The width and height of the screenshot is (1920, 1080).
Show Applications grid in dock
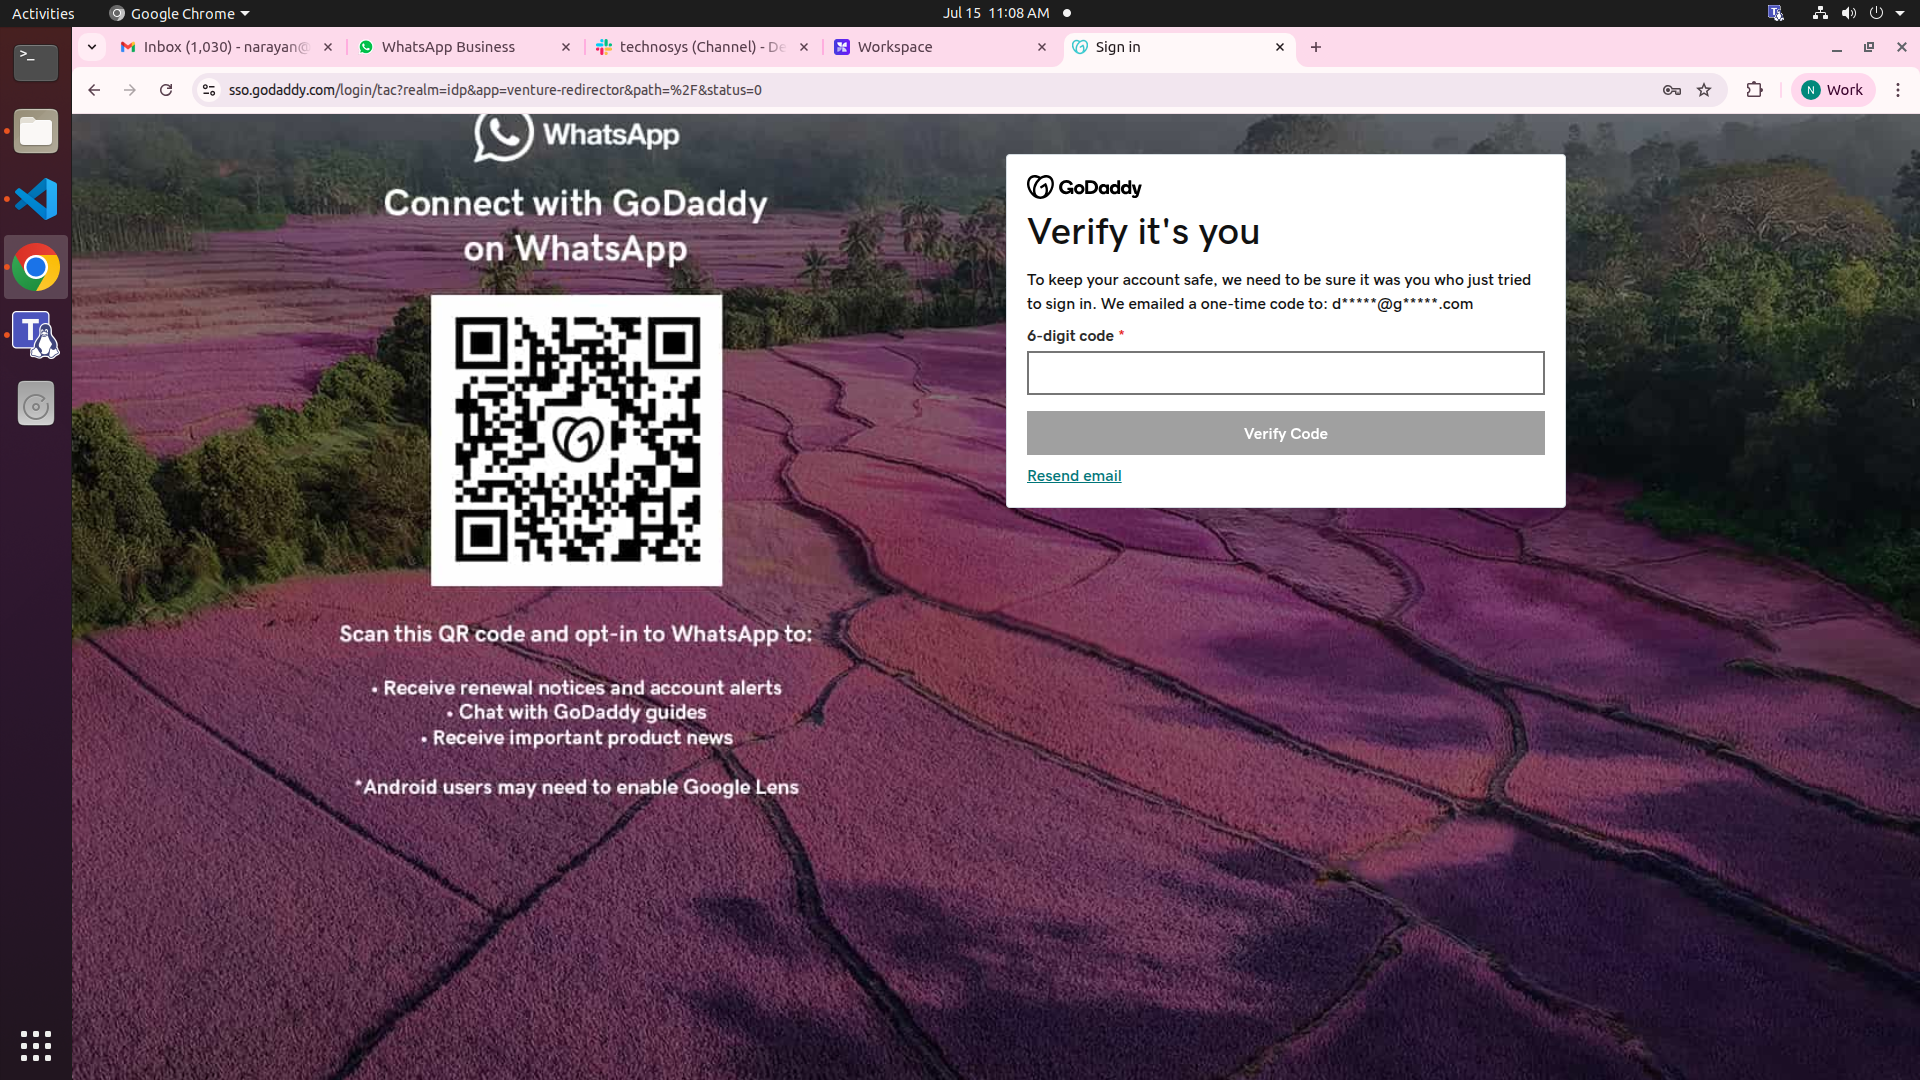(36, 1045)
